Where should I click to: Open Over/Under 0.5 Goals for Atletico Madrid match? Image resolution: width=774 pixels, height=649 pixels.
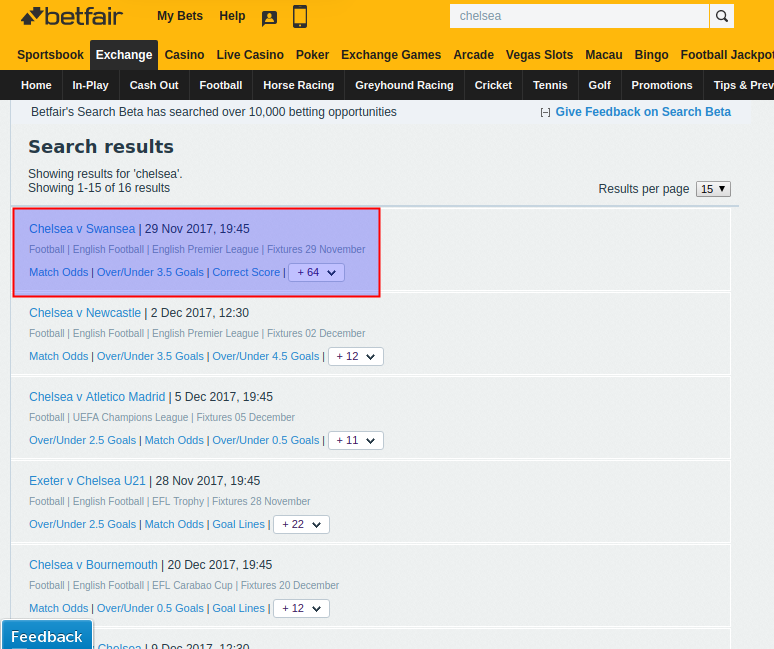click(266, 440)
